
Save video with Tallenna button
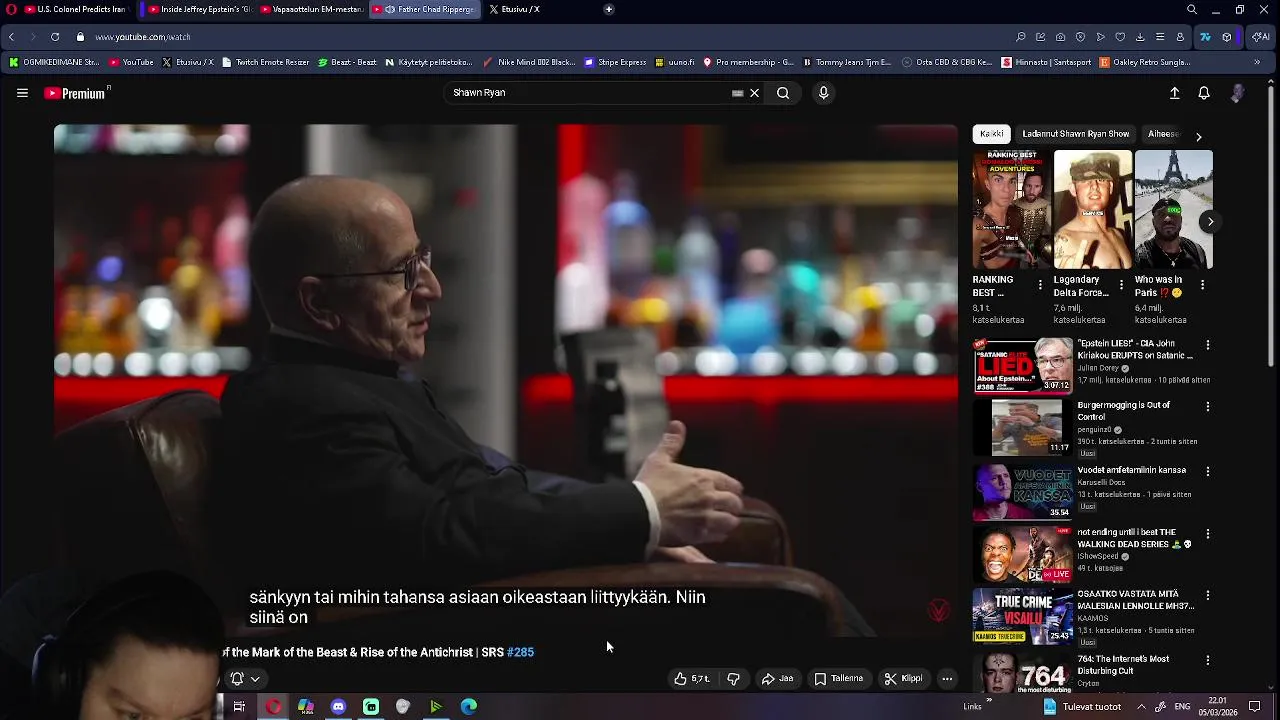point(838,679)
